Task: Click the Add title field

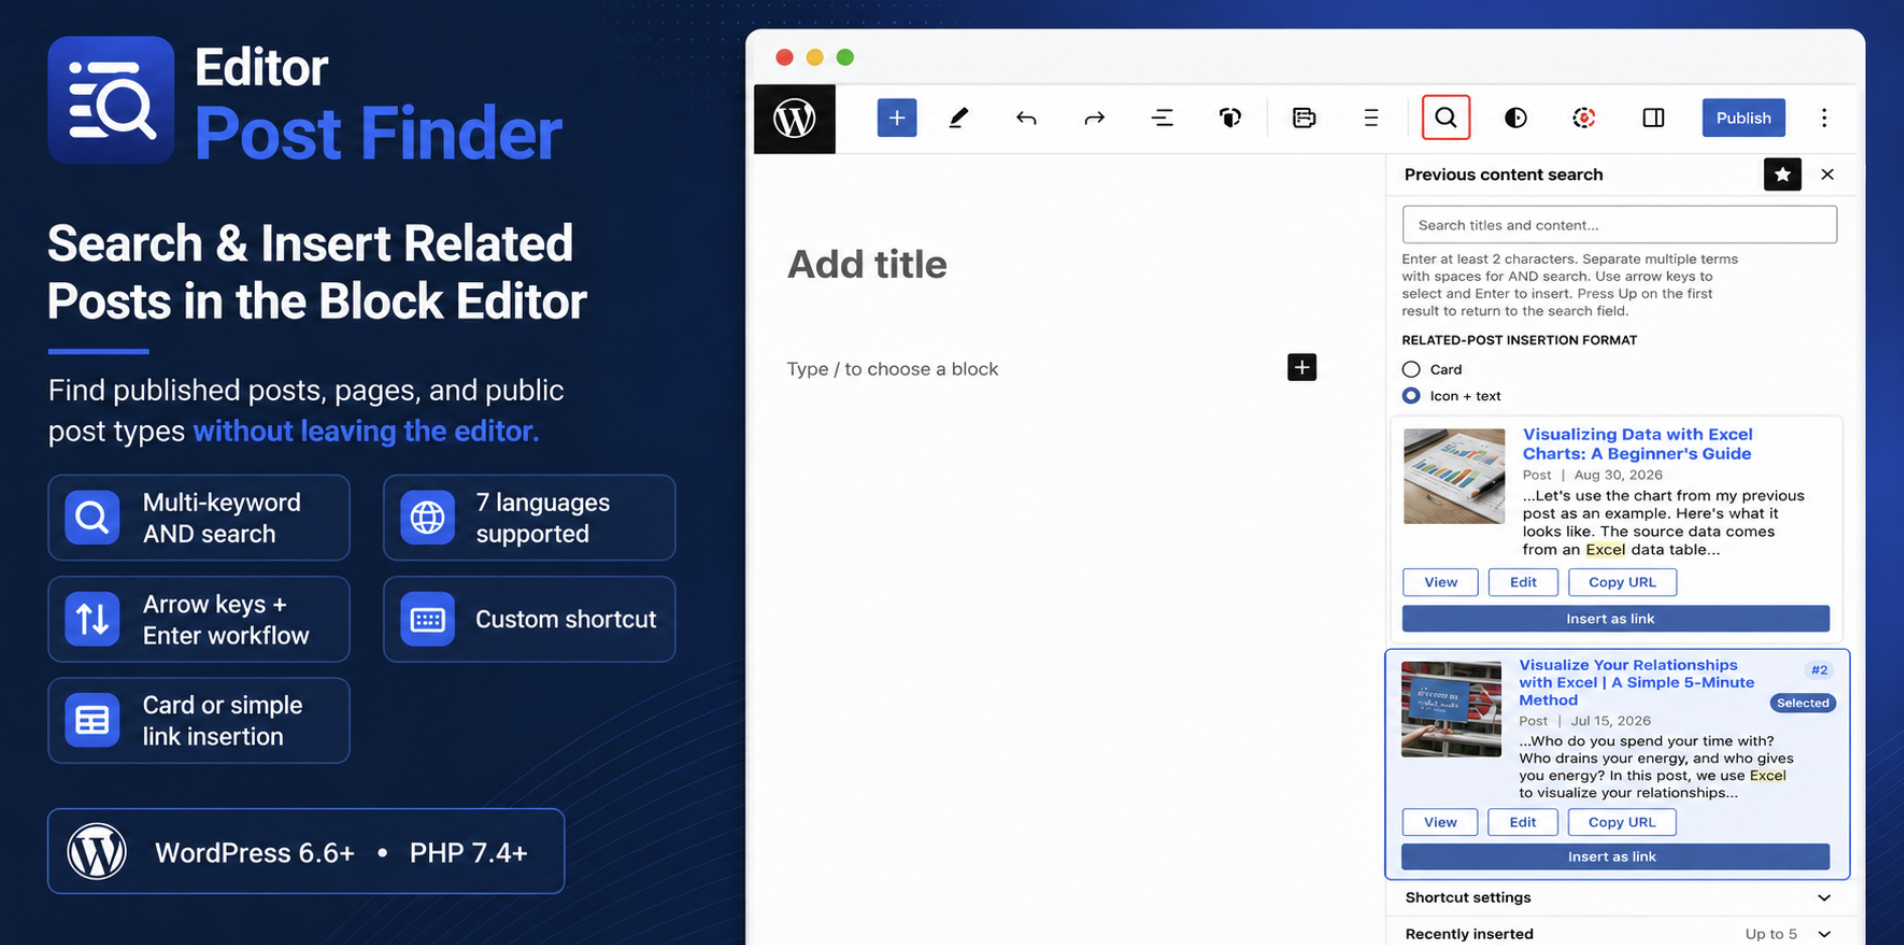Action: click(x=867, y=264)
